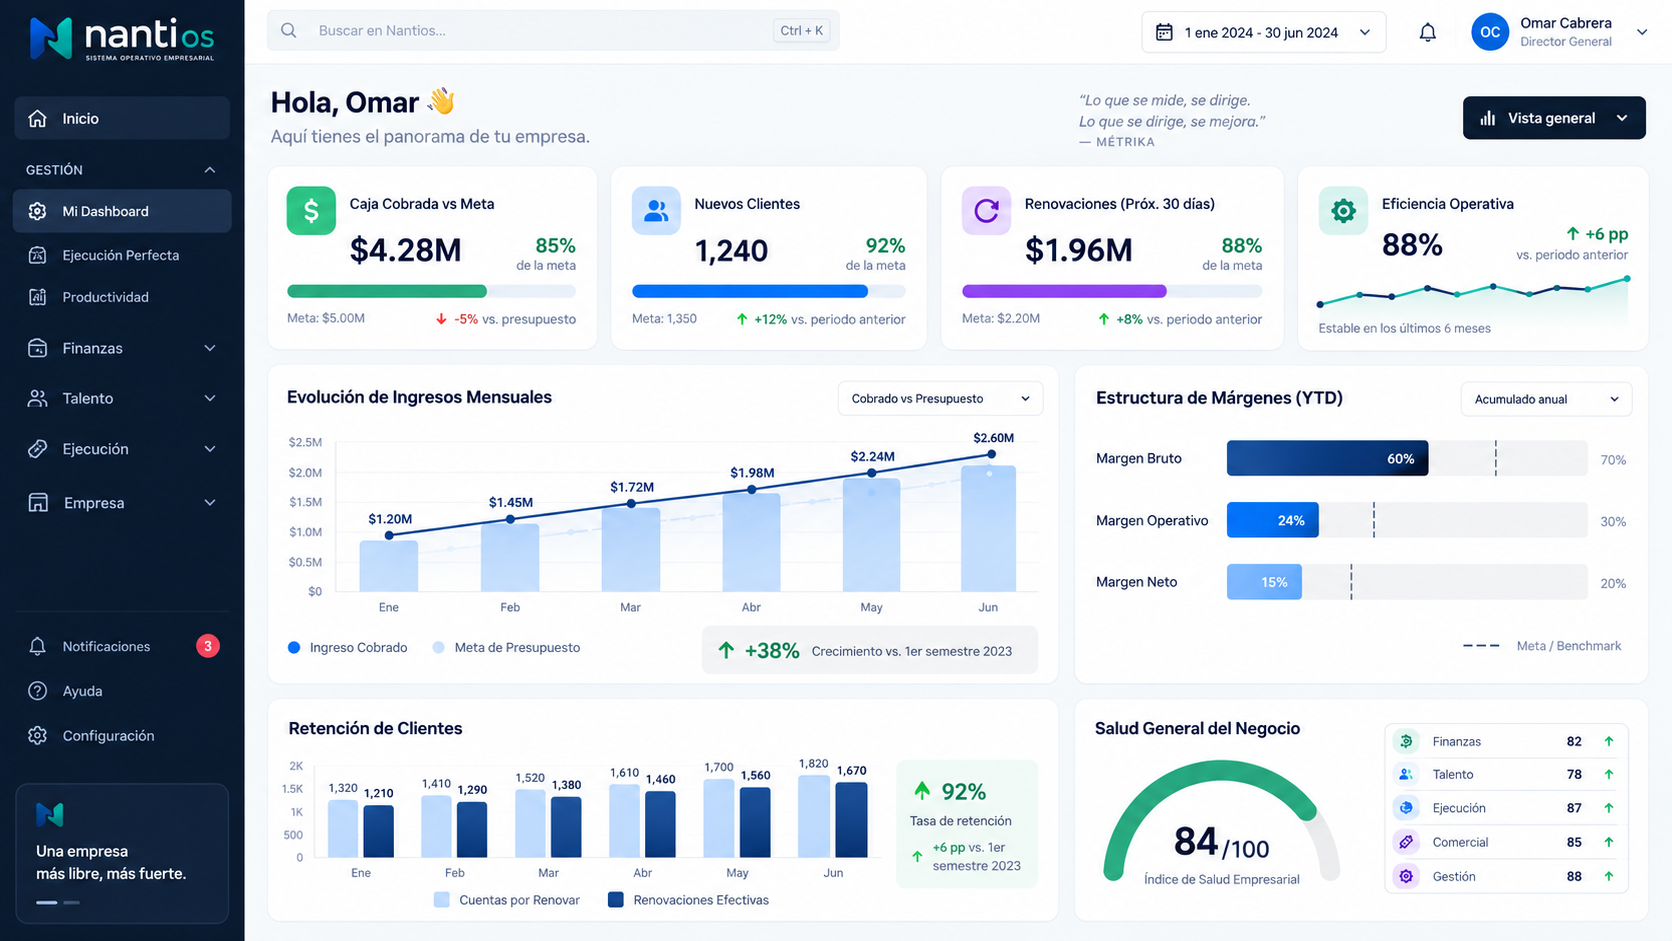Click the 84/100 health gauge
This screenshot has height=941, width=1672.
coord(1222,823)
